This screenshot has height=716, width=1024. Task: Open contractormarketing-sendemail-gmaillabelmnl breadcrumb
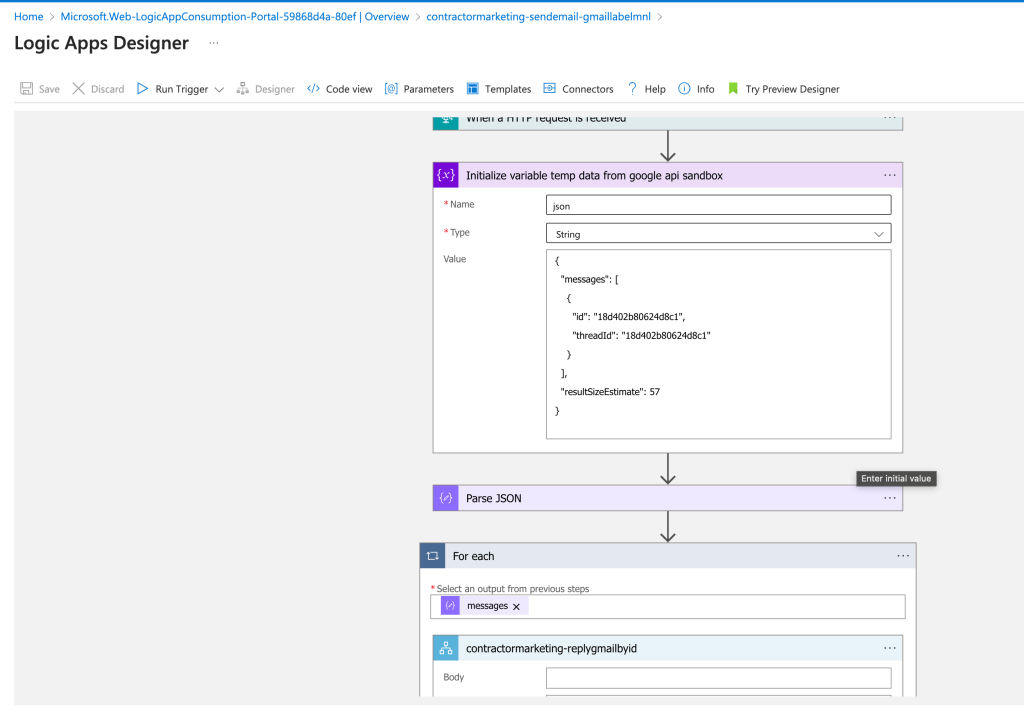pyautogui.click(x=538, y=17)
